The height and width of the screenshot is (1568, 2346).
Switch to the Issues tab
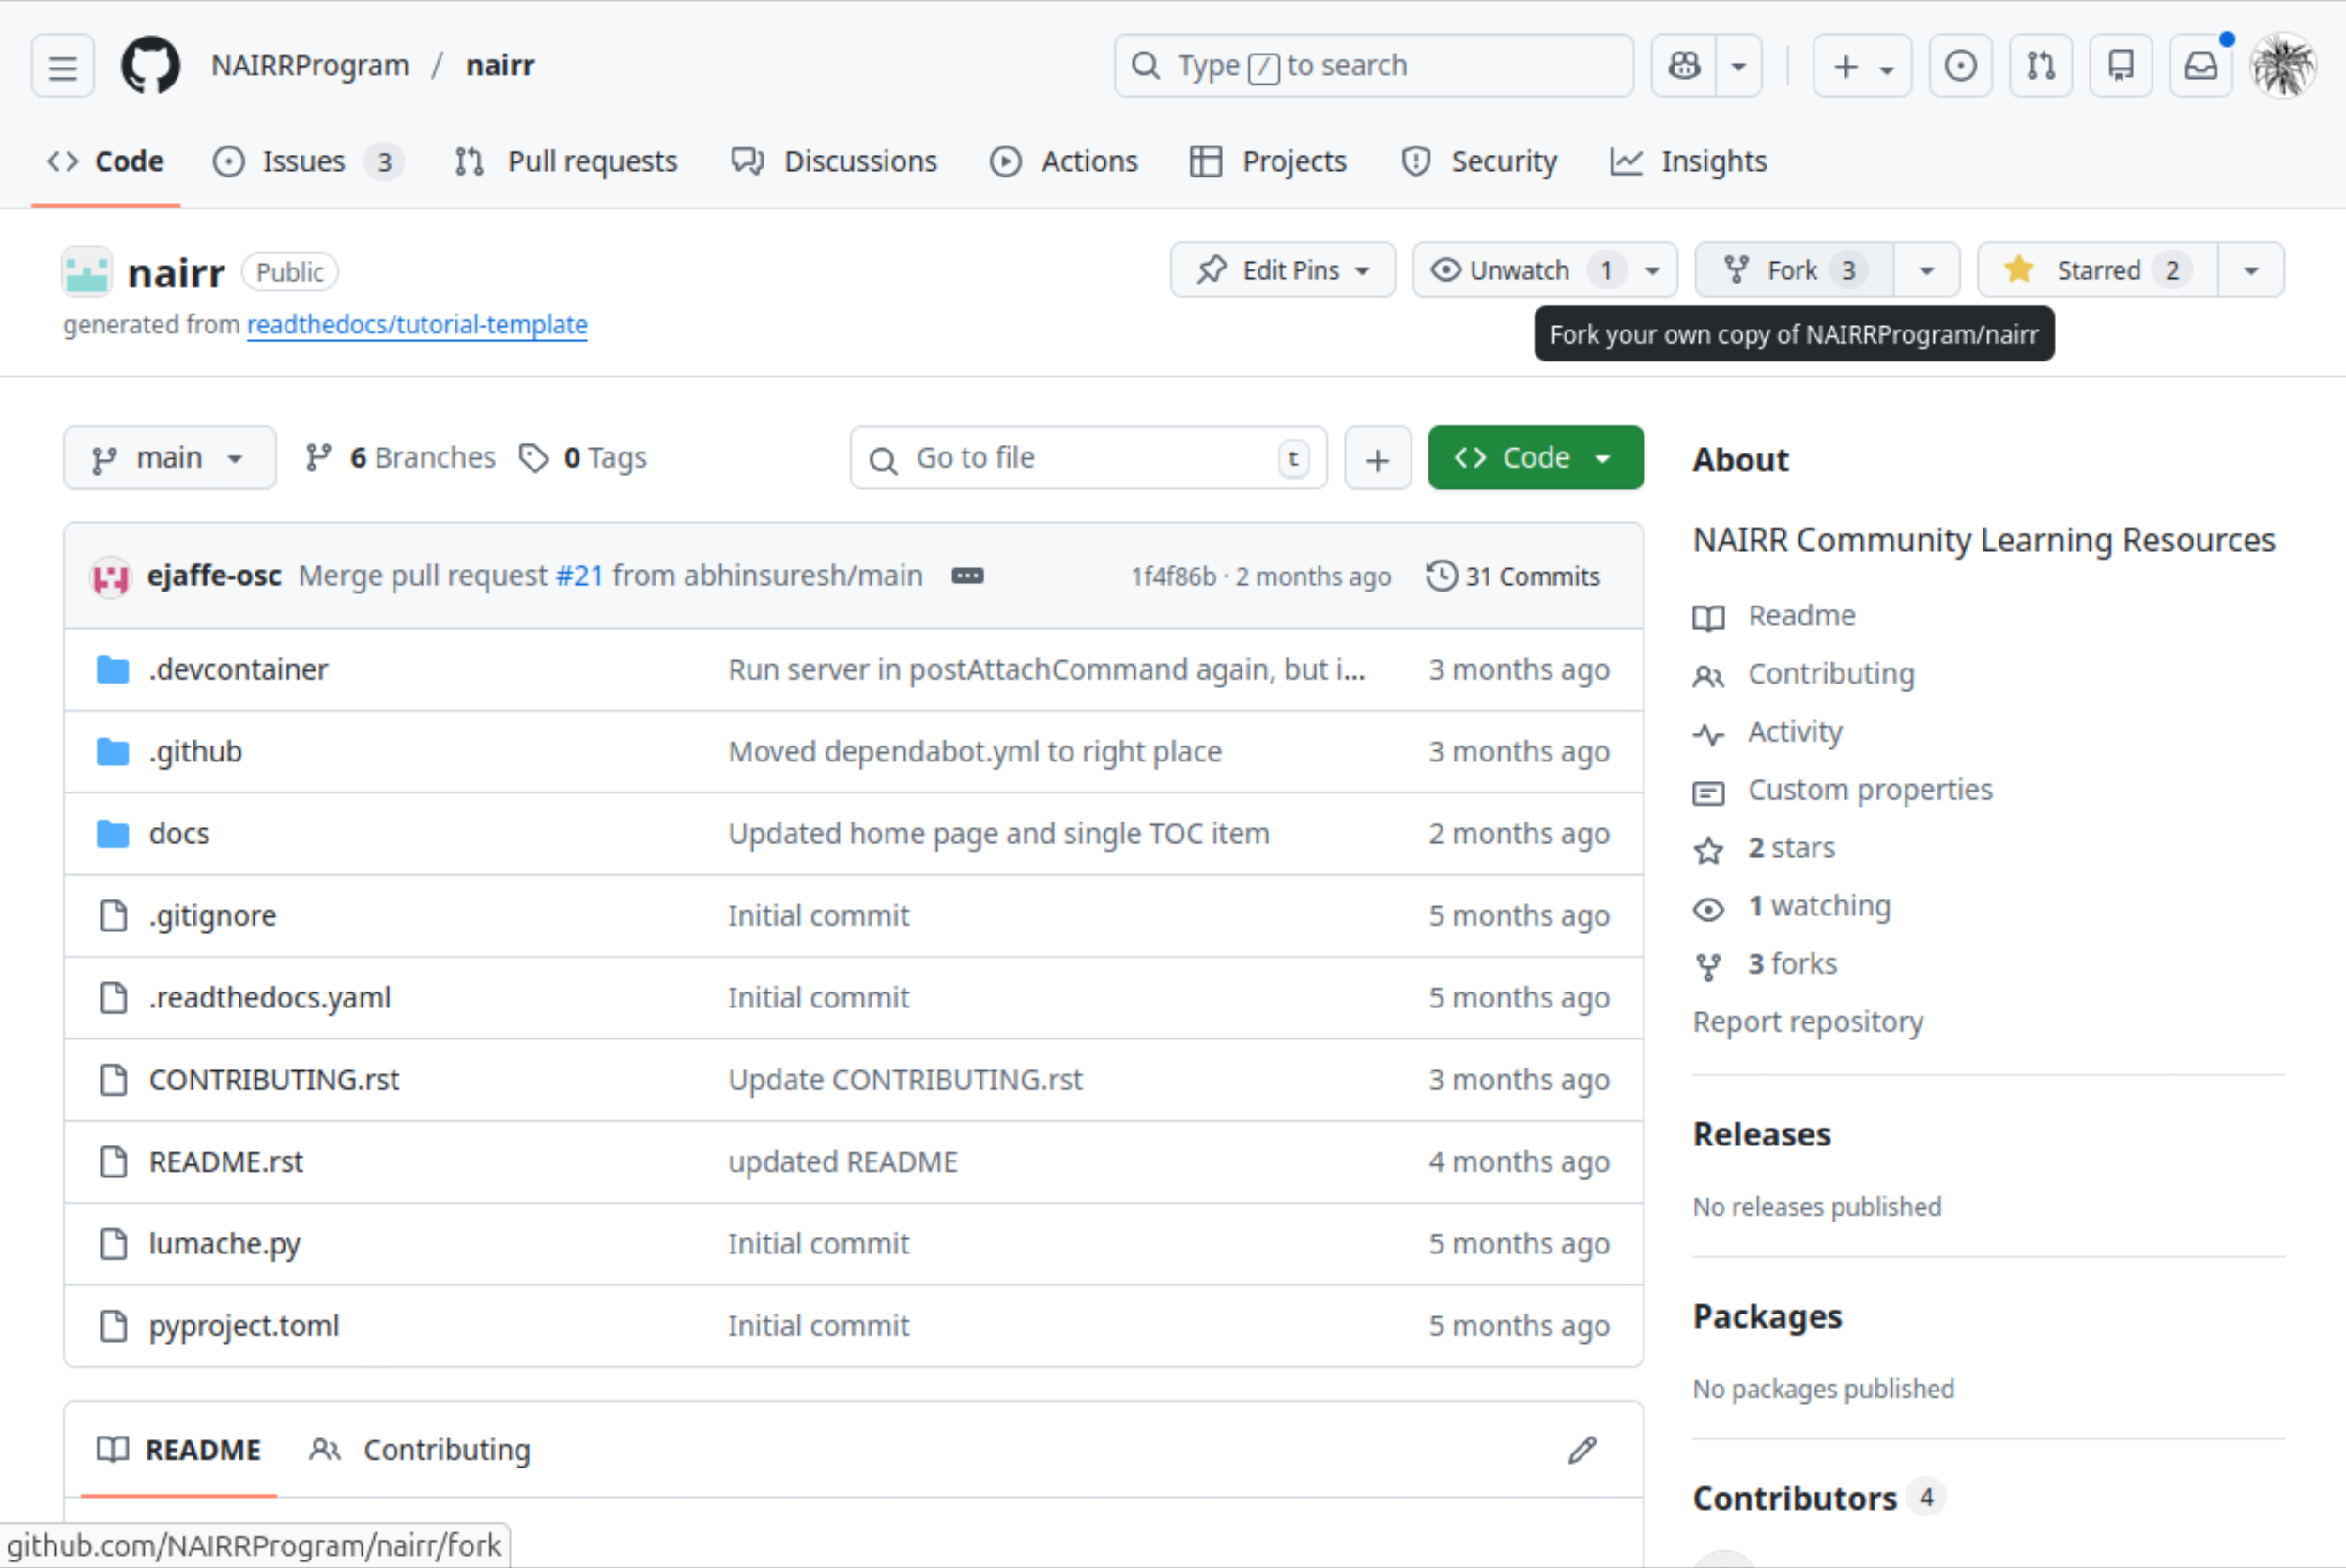click(309, 162)
